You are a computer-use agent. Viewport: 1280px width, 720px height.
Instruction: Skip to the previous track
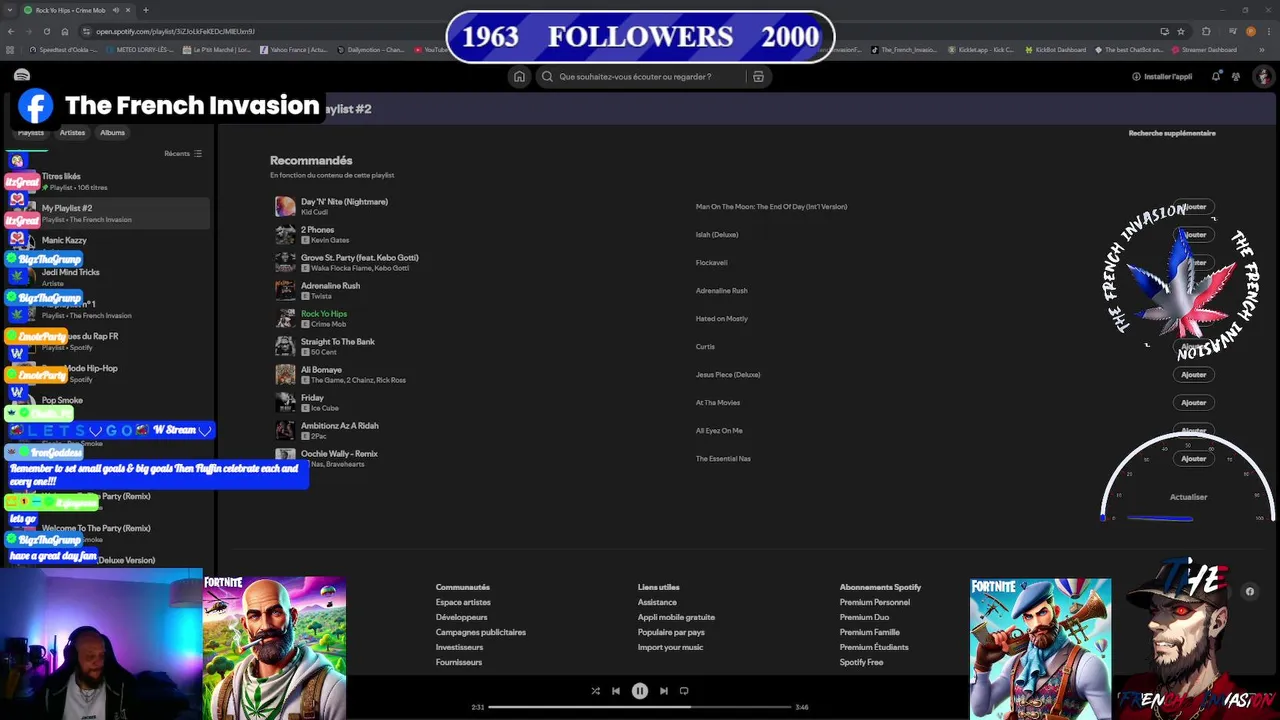(x=616, y=691)
